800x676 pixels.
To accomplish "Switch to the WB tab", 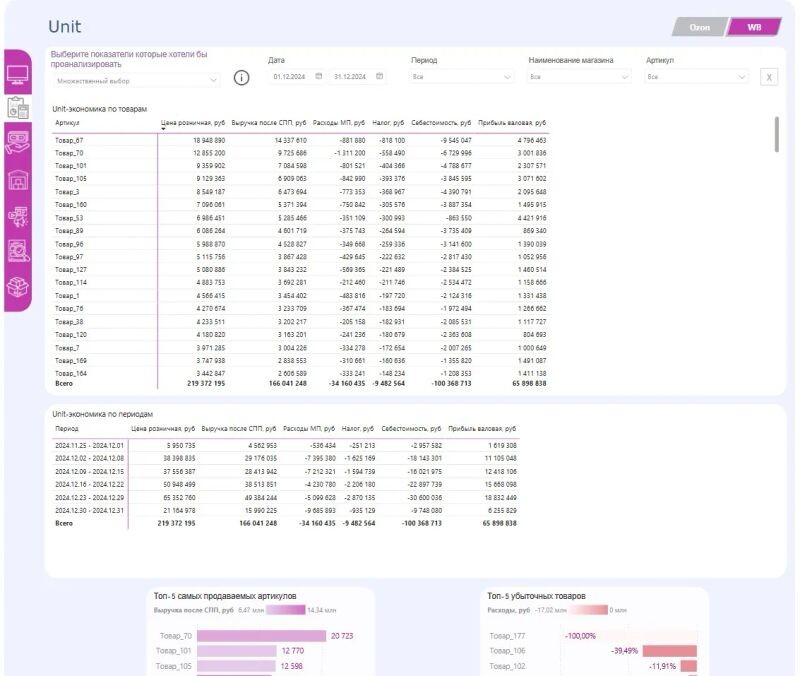I will click(754, 27).
